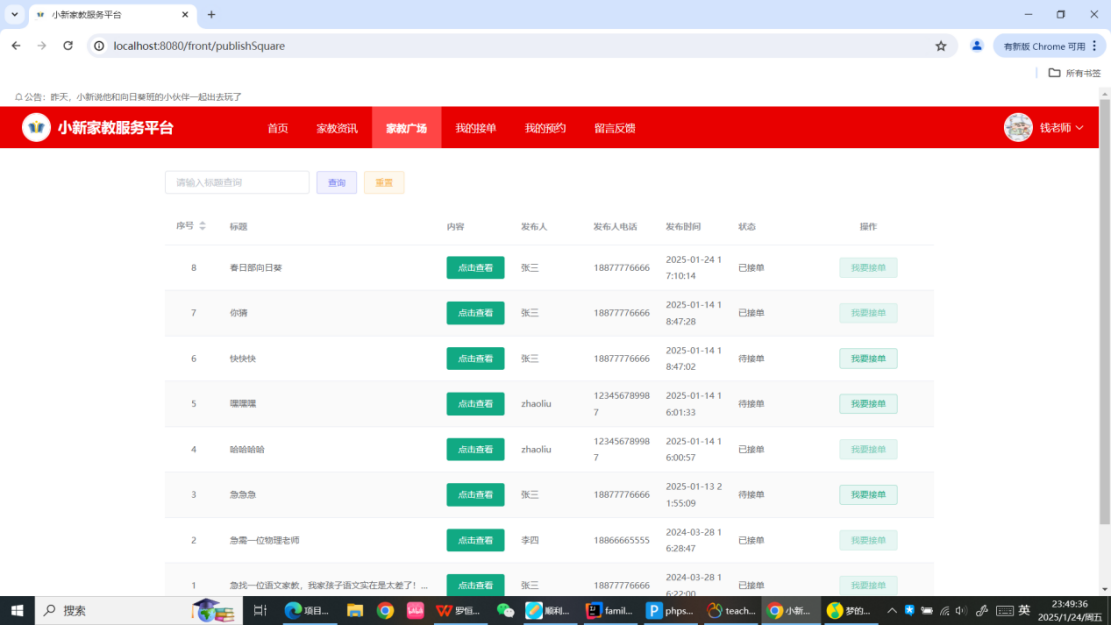Open WeChat from the taskbar
This screenshot has width=1111, height=625.
(x=505, y=610)
